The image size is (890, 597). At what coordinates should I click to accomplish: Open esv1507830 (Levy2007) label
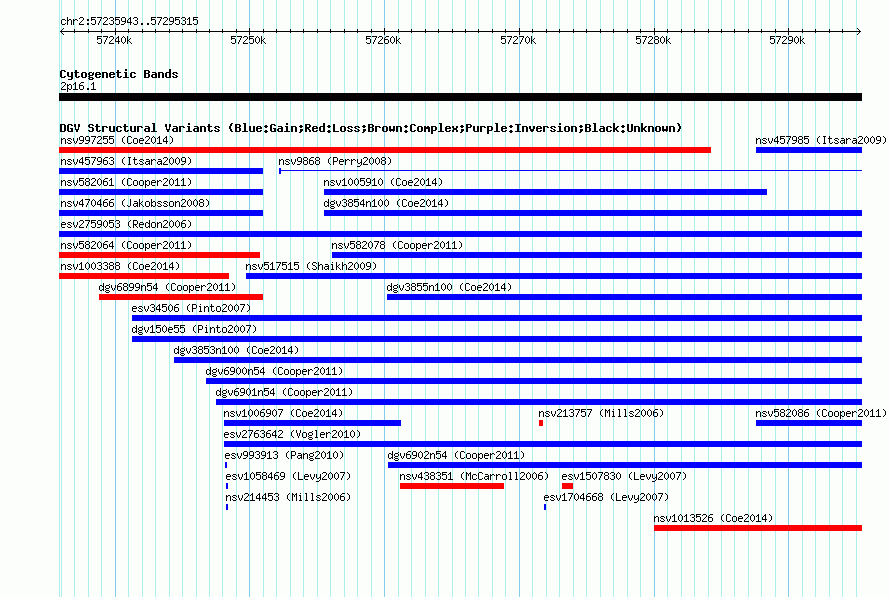[624, 476]
